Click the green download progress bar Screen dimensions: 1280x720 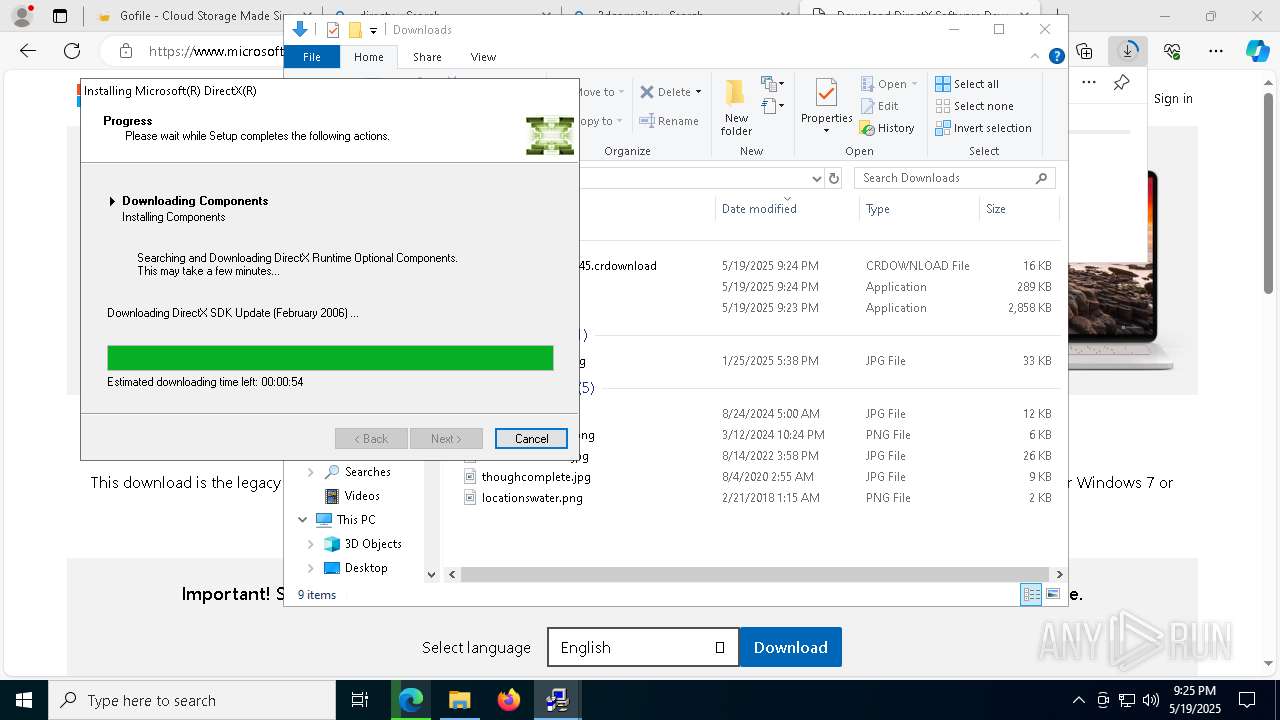(x=330, y=358)
